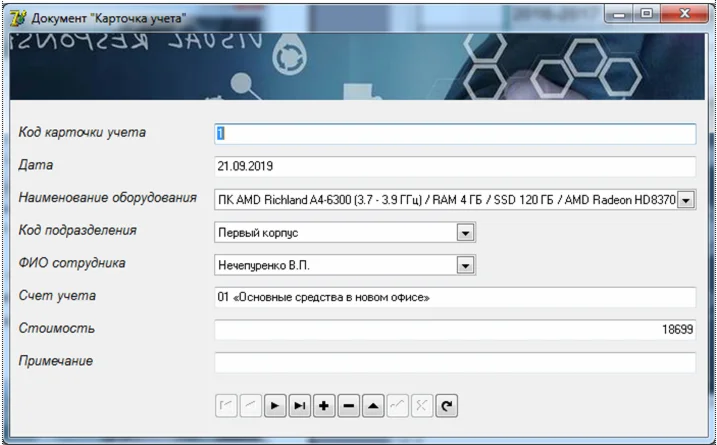
Task: Open the Наименование оборудования dropdown arrow
Action: click(x=686, y=200)
